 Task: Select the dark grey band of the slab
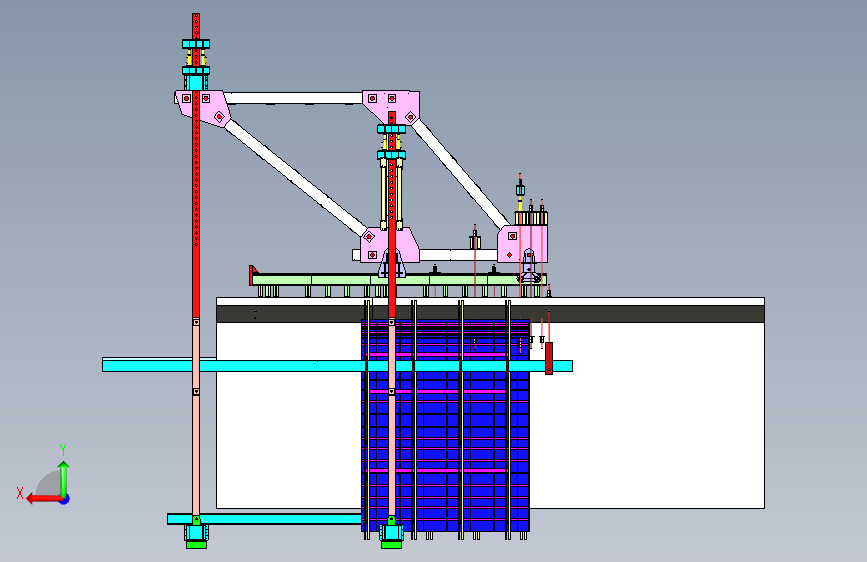click(490, 314)
